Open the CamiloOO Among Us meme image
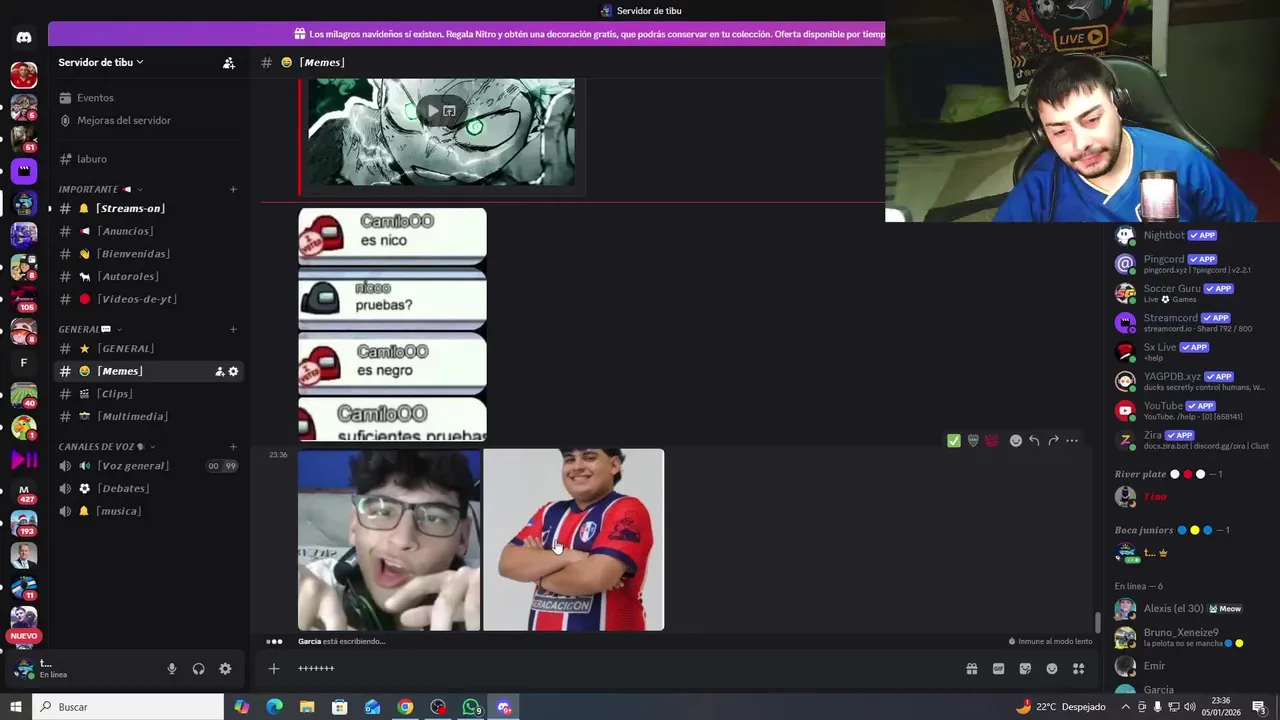The width and height of the screenshot is (1280, 720). [x=392, y=324]
